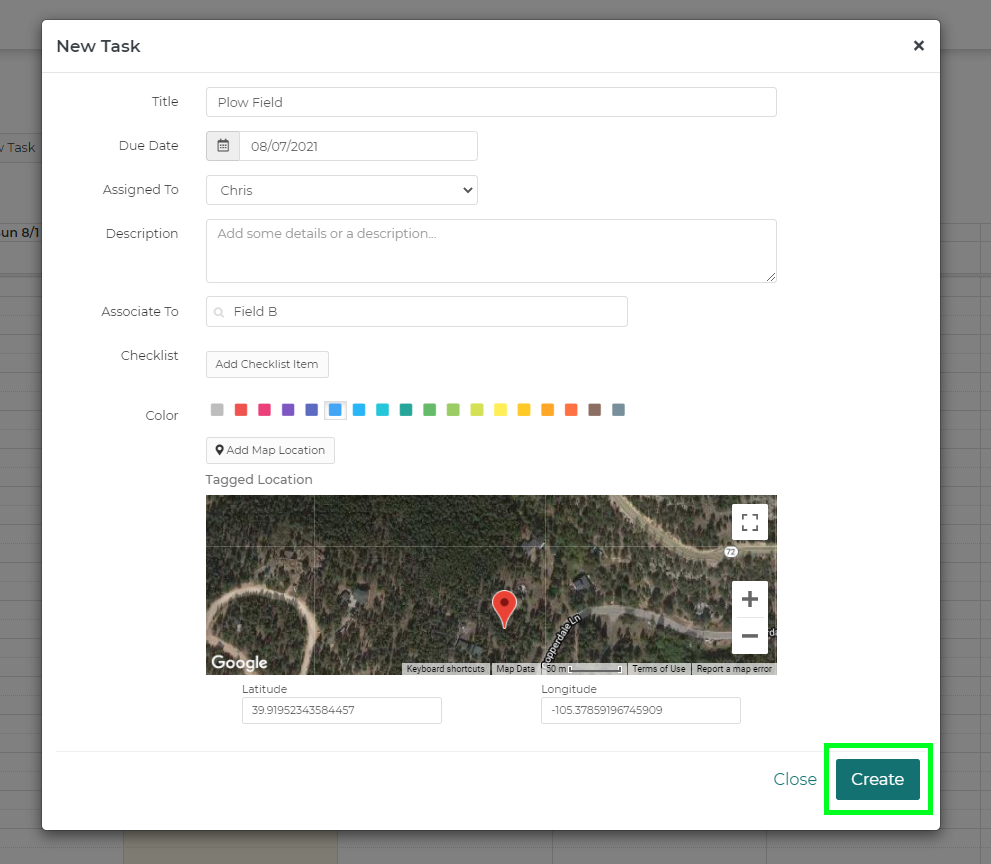This screenshot has width=991, height=864.
Task: Select the light blue color swatch
Action: (359, 410)
